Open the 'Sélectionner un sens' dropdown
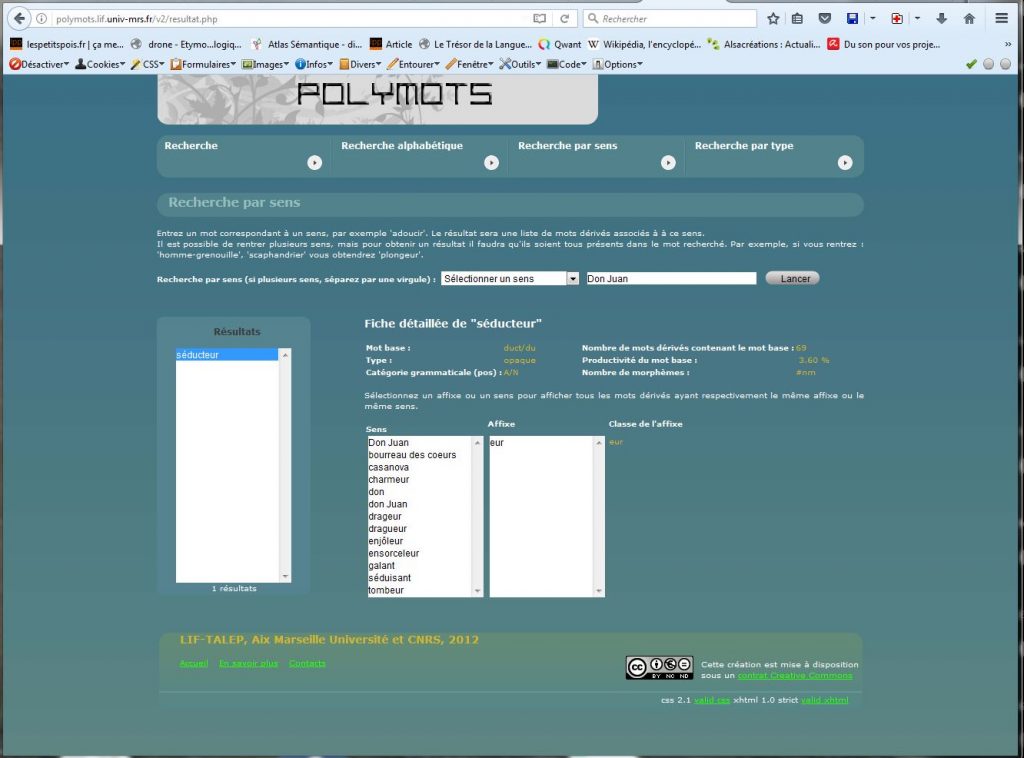Image resolution: width=1024 pixels, height=758 pixels. click(510, 278)
